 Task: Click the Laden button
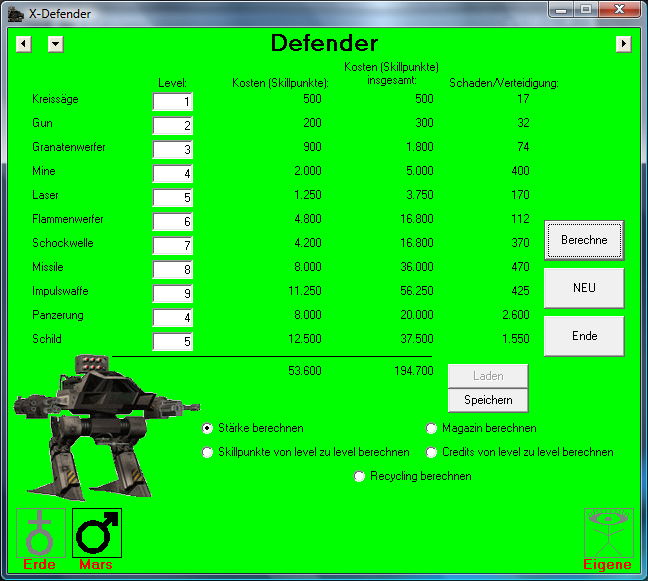488,376
